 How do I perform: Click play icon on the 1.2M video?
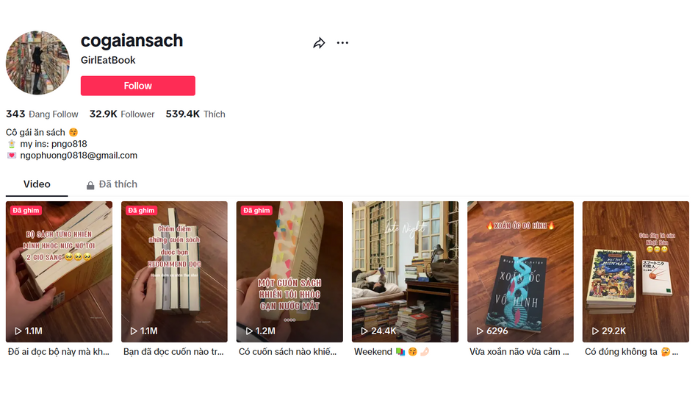pos(249,331)
